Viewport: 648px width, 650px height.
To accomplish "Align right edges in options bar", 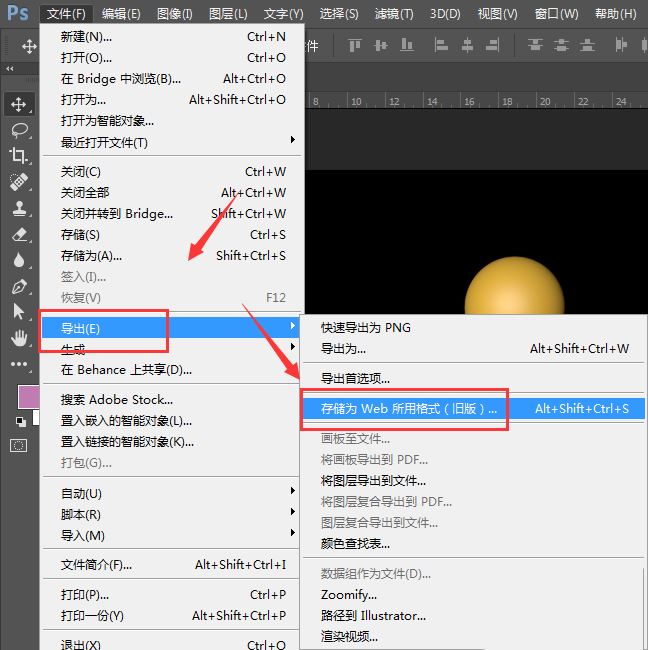I will 493,45.
